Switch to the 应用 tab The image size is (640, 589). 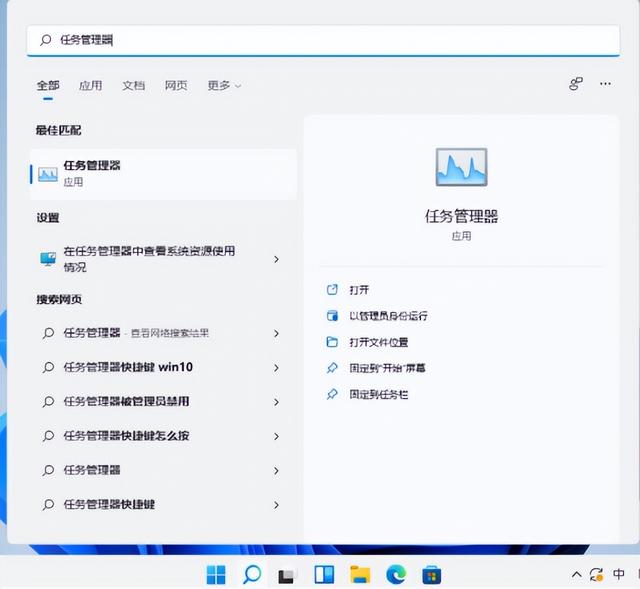pyautogui.click(x=91, y=85)
